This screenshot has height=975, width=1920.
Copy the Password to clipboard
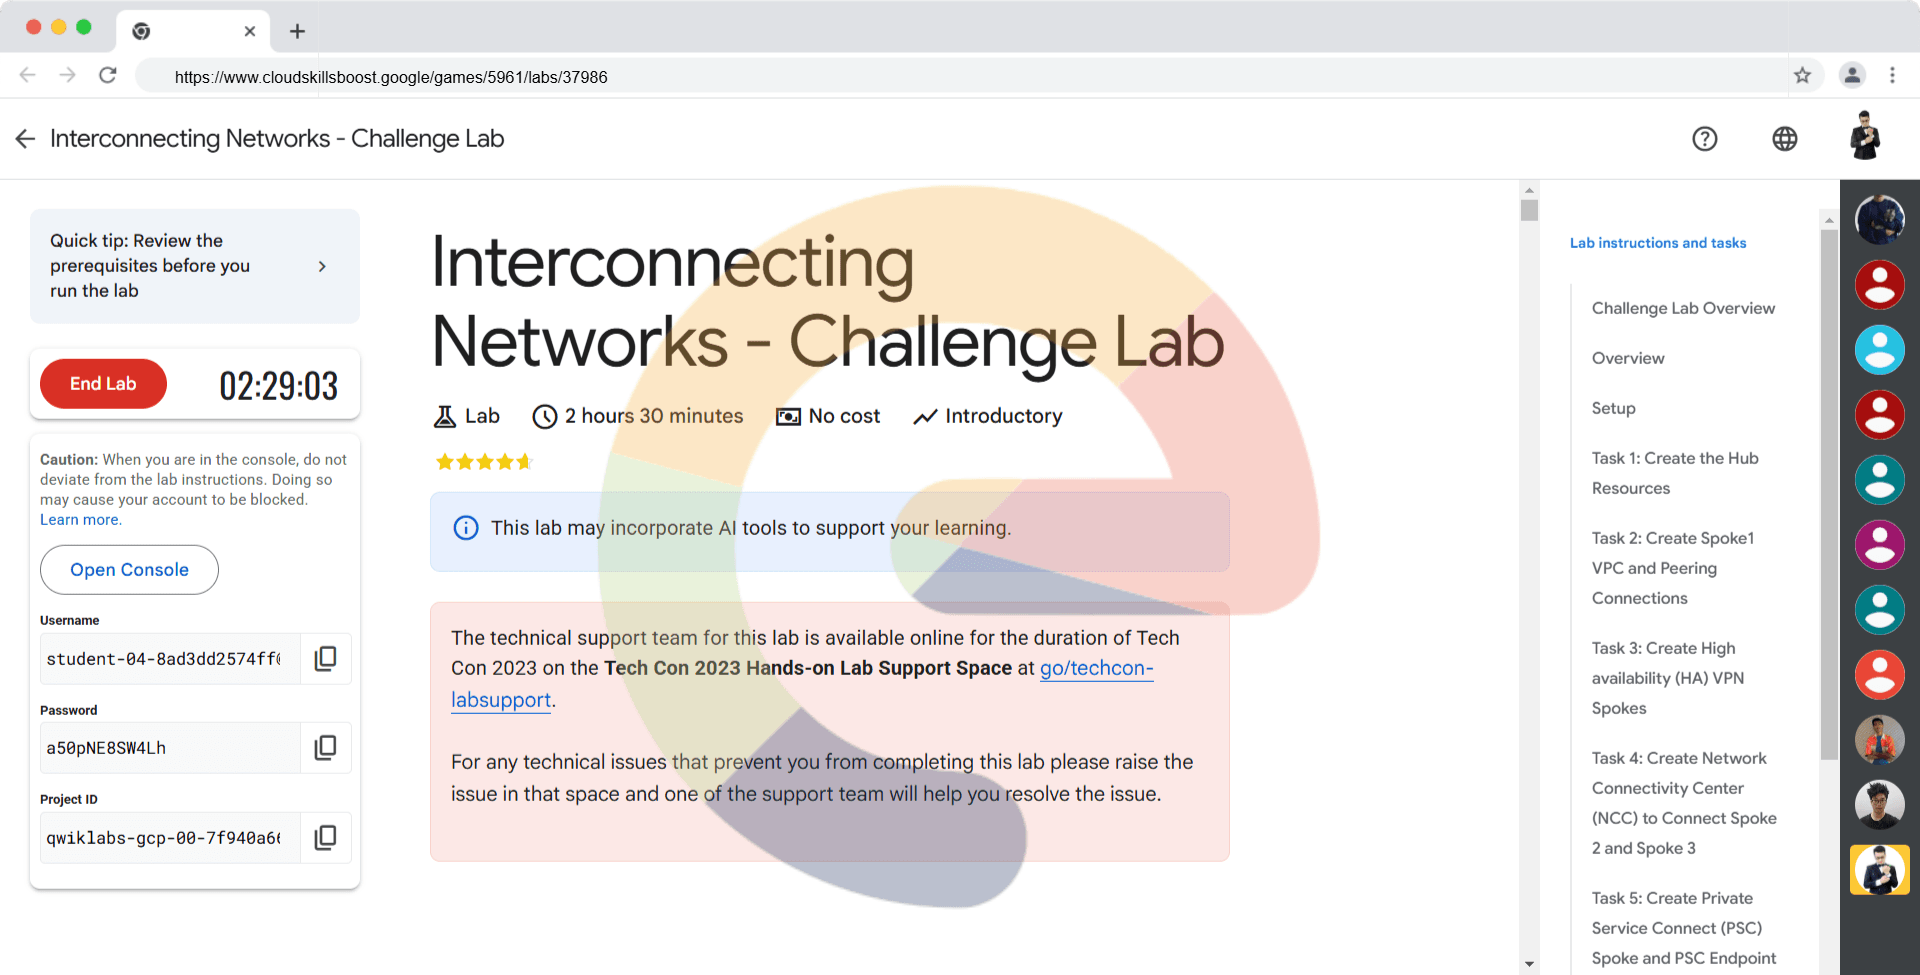click(325, 748)
